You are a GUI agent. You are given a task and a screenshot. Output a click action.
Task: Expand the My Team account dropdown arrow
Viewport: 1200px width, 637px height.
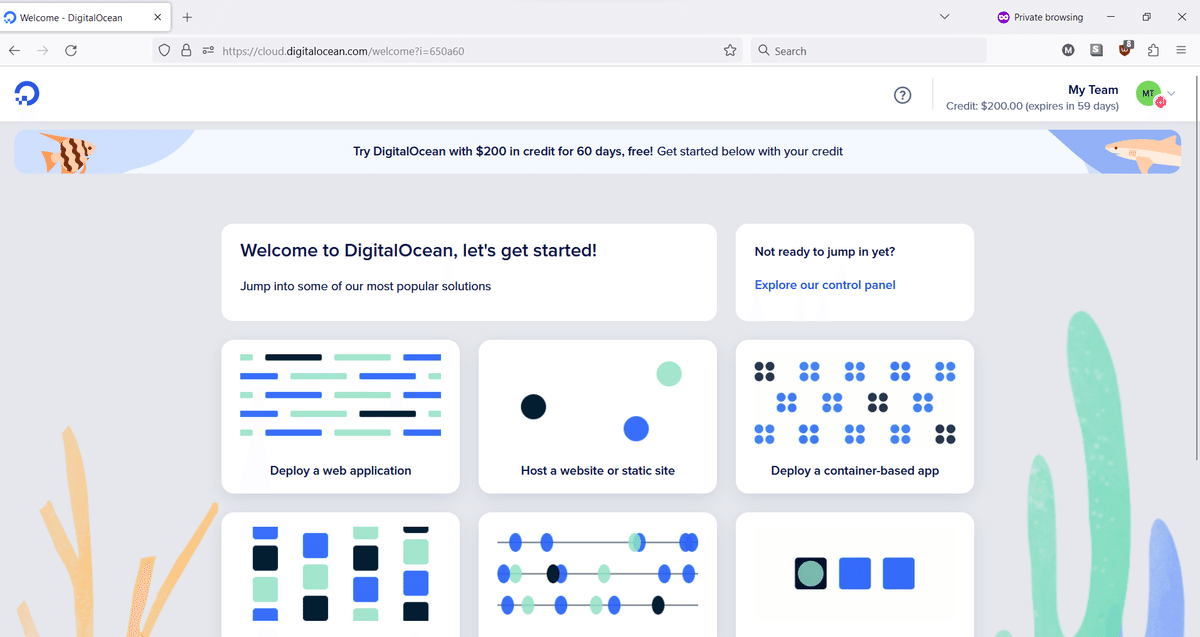click(x=1172, y=94)
